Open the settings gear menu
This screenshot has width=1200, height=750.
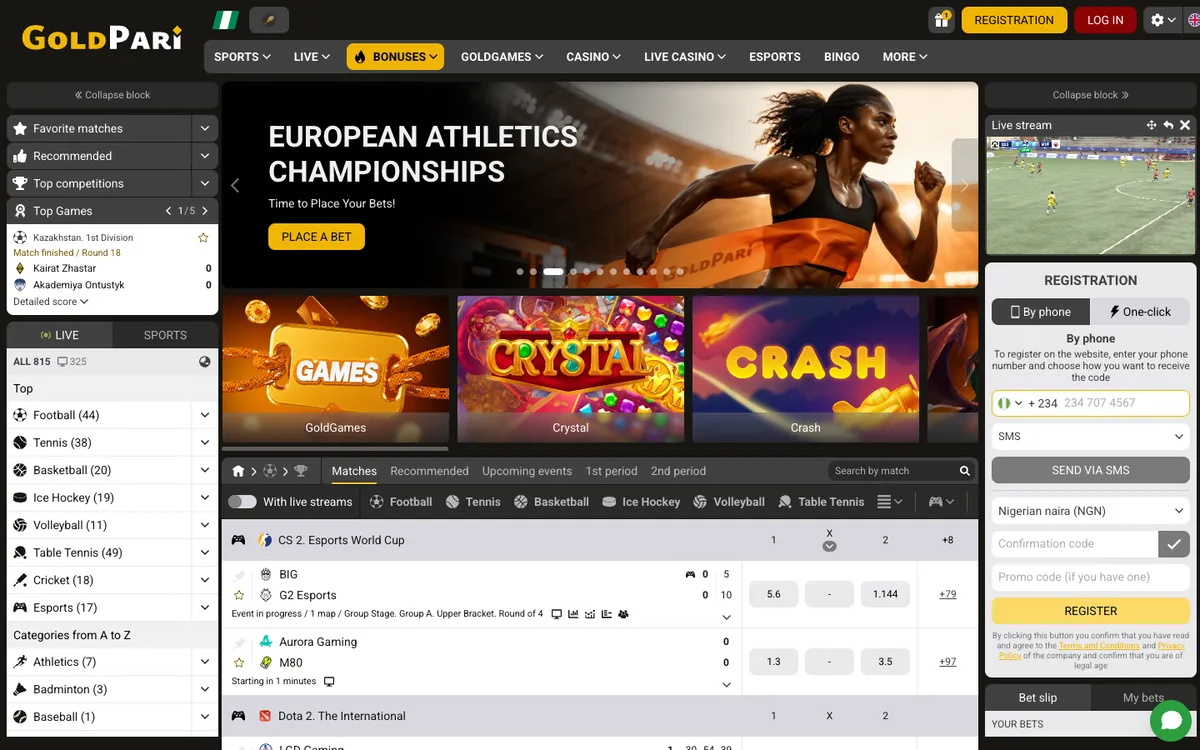1163,20
